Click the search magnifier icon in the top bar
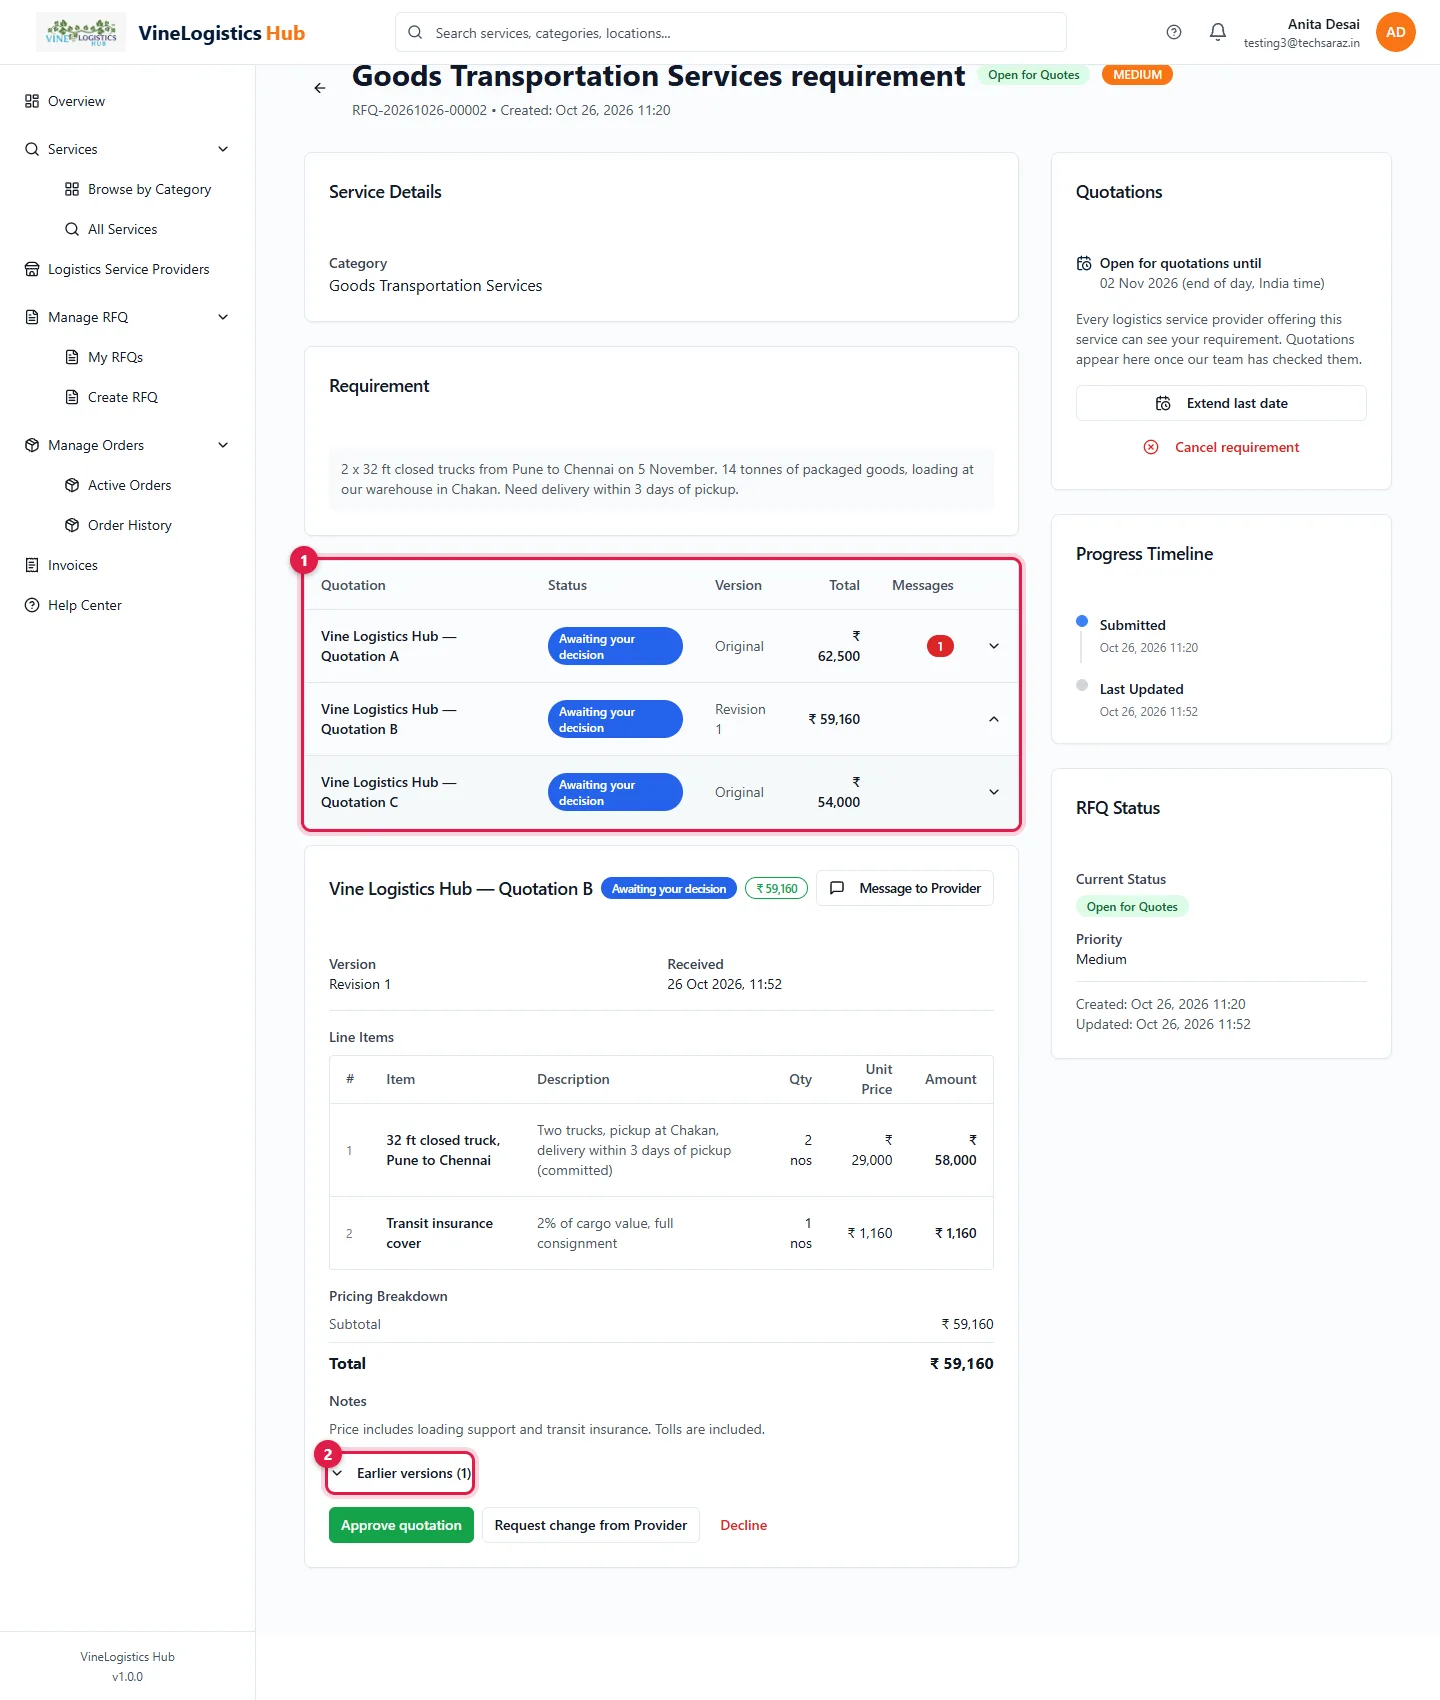The height and width of the screenshot is (1700, 1440). click(x=415, y=32)
